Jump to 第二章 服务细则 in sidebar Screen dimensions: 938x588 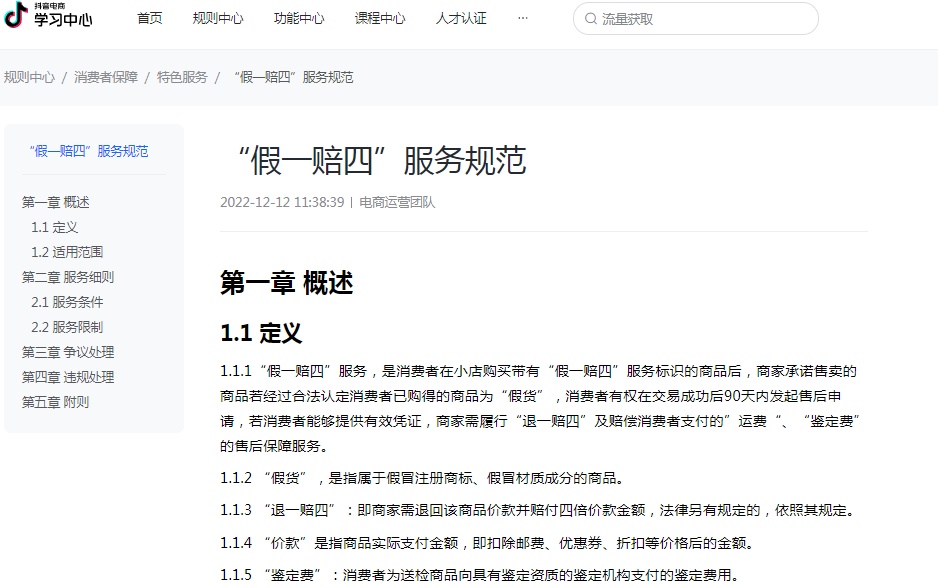pyautogui.click(x=68, y=277)
